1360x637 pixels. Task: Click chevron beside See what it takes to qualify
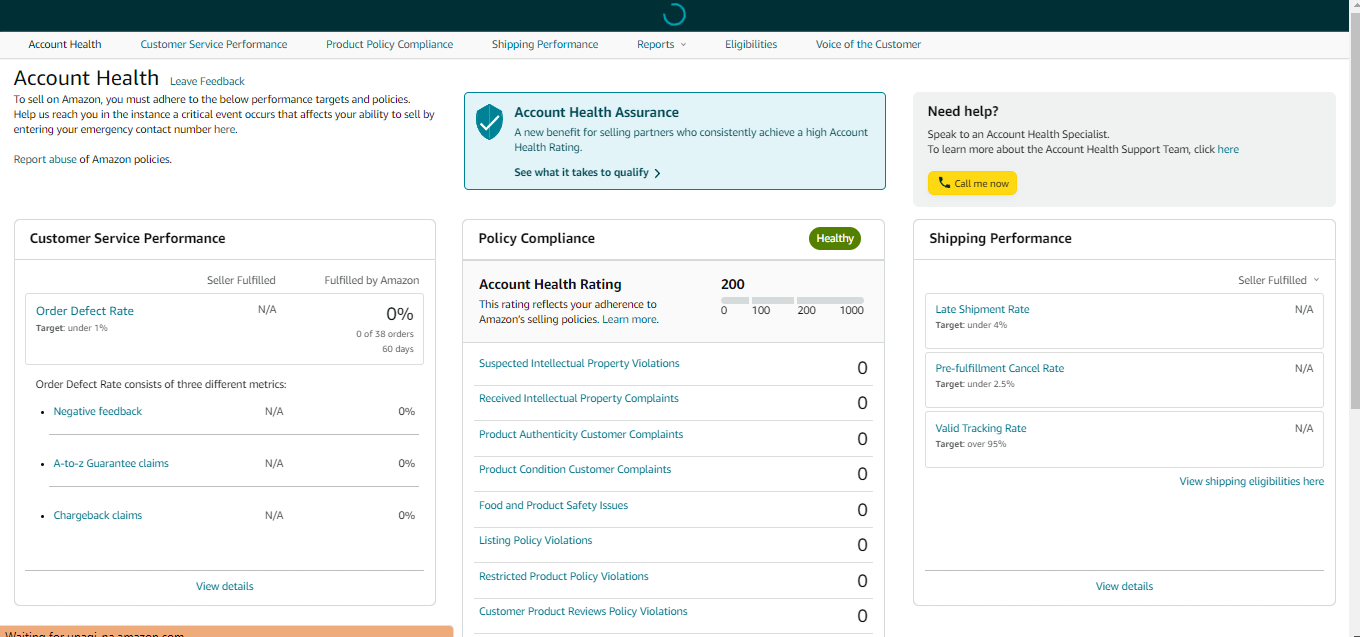(657, 173)
